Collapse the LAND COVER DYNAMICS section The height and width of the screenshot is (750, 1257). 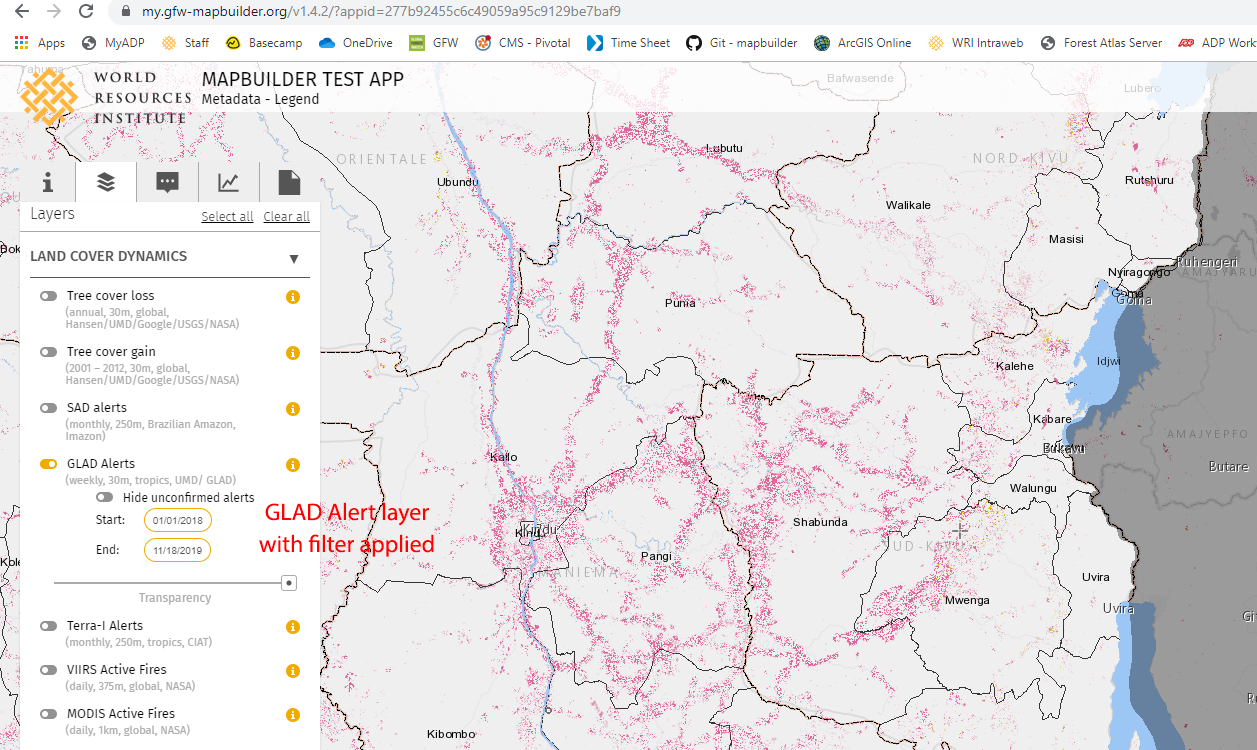(294, 258)
